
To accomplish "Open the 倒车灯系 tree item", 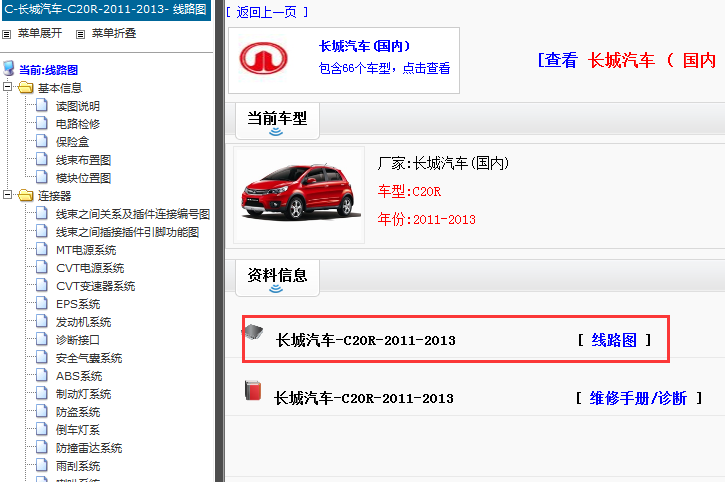I will pyautogui.click(x=78, y=430).
